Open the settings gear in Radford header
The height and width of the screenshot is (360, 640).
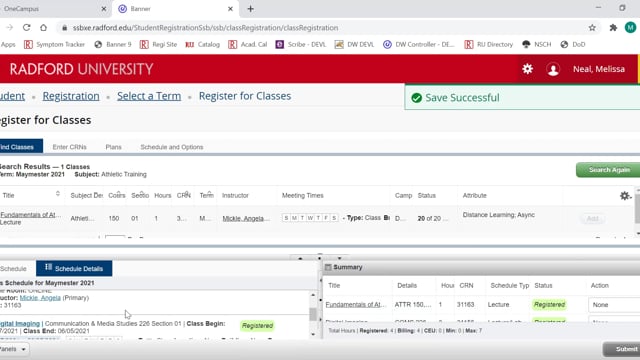(x=527, y=69)
